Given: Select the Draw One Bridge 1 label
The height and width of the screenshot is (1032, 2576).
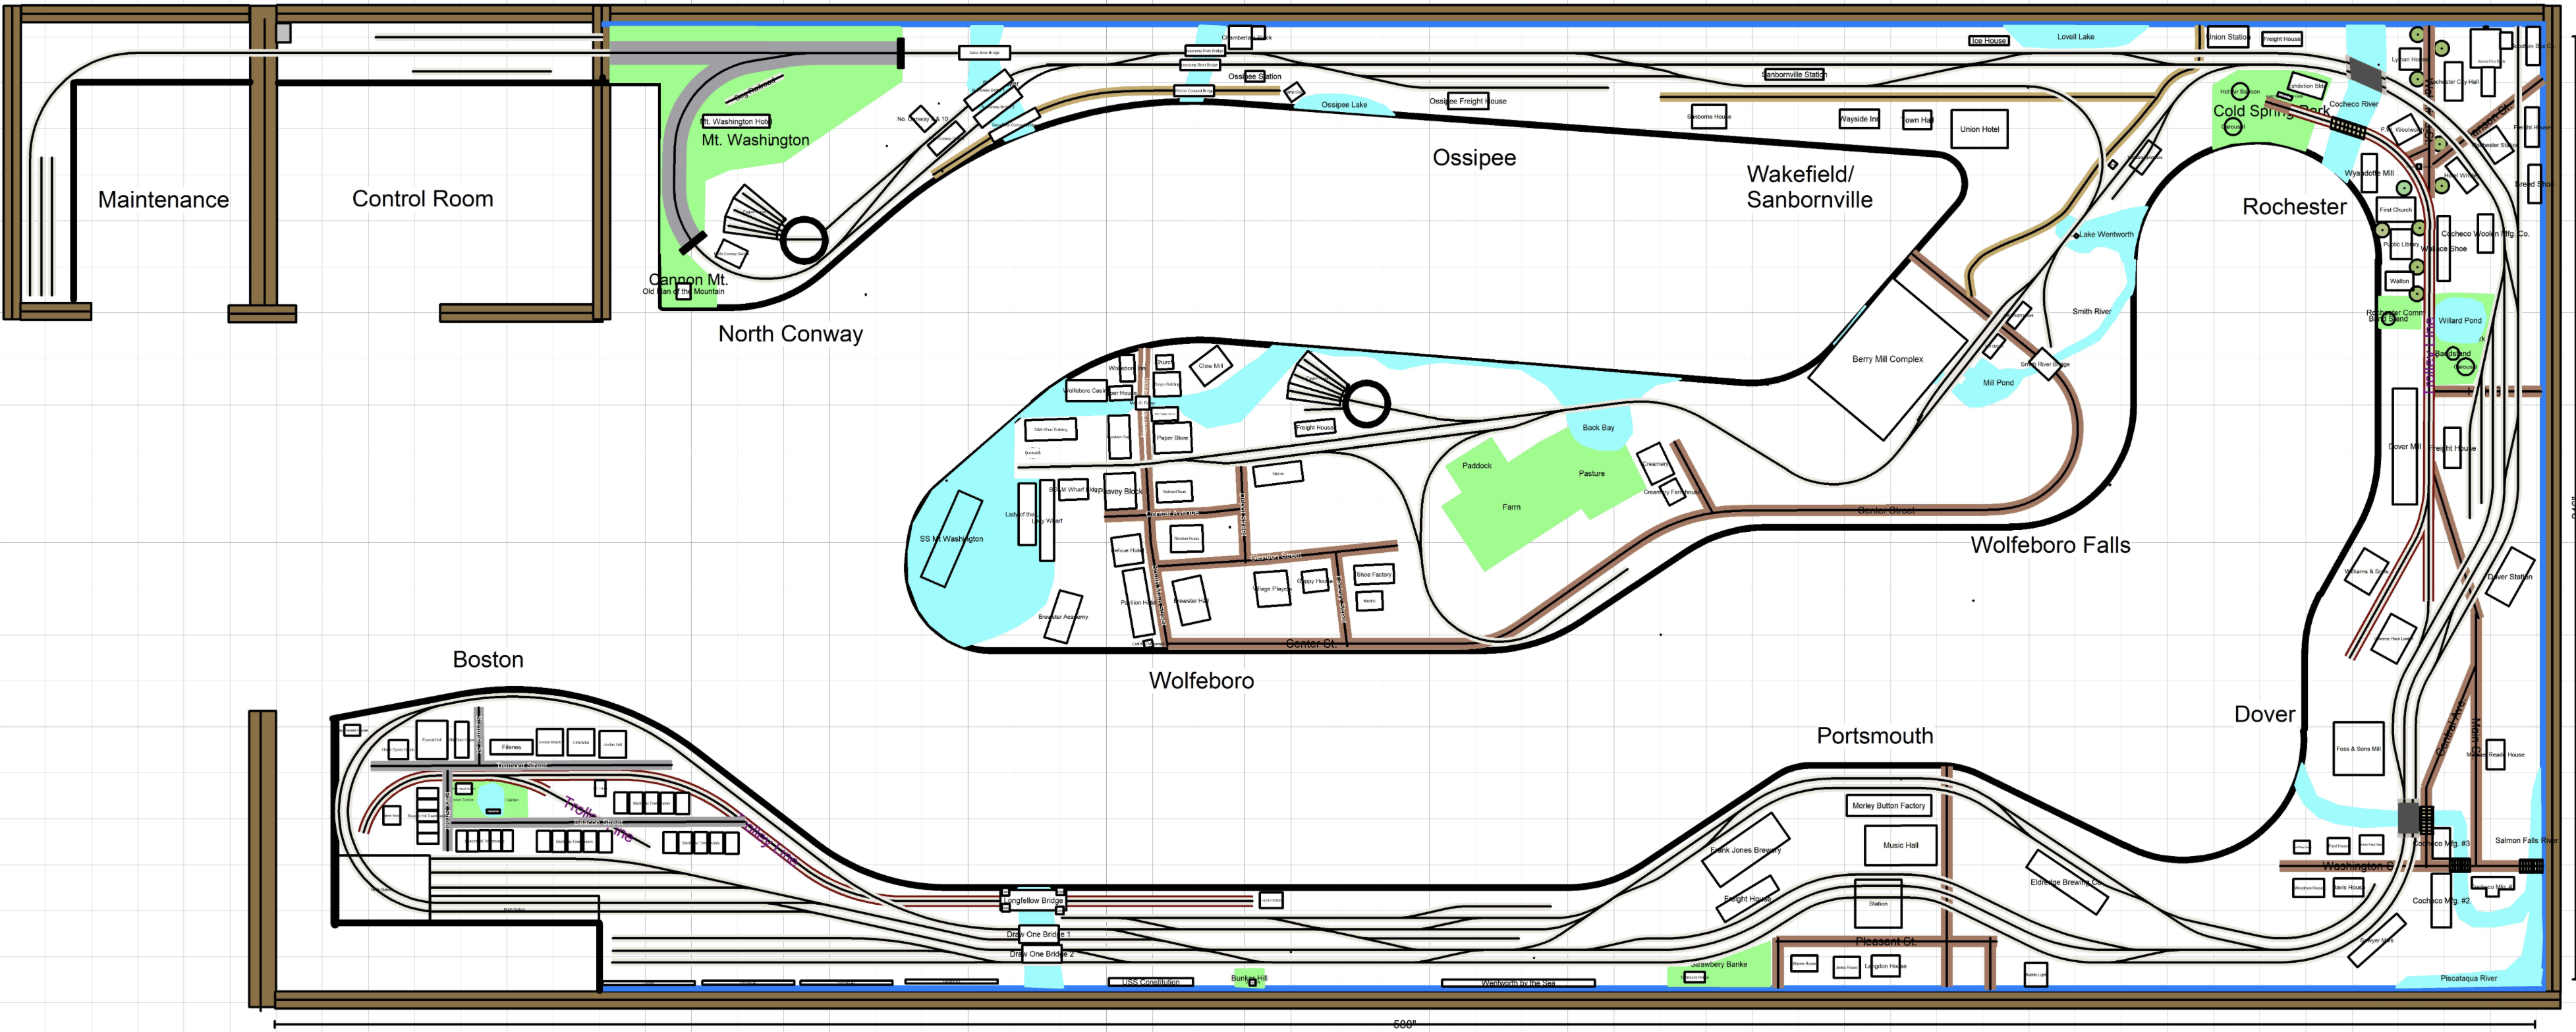Looking at the screenshot, I should pyautogui.click(x=1039, y=935).
